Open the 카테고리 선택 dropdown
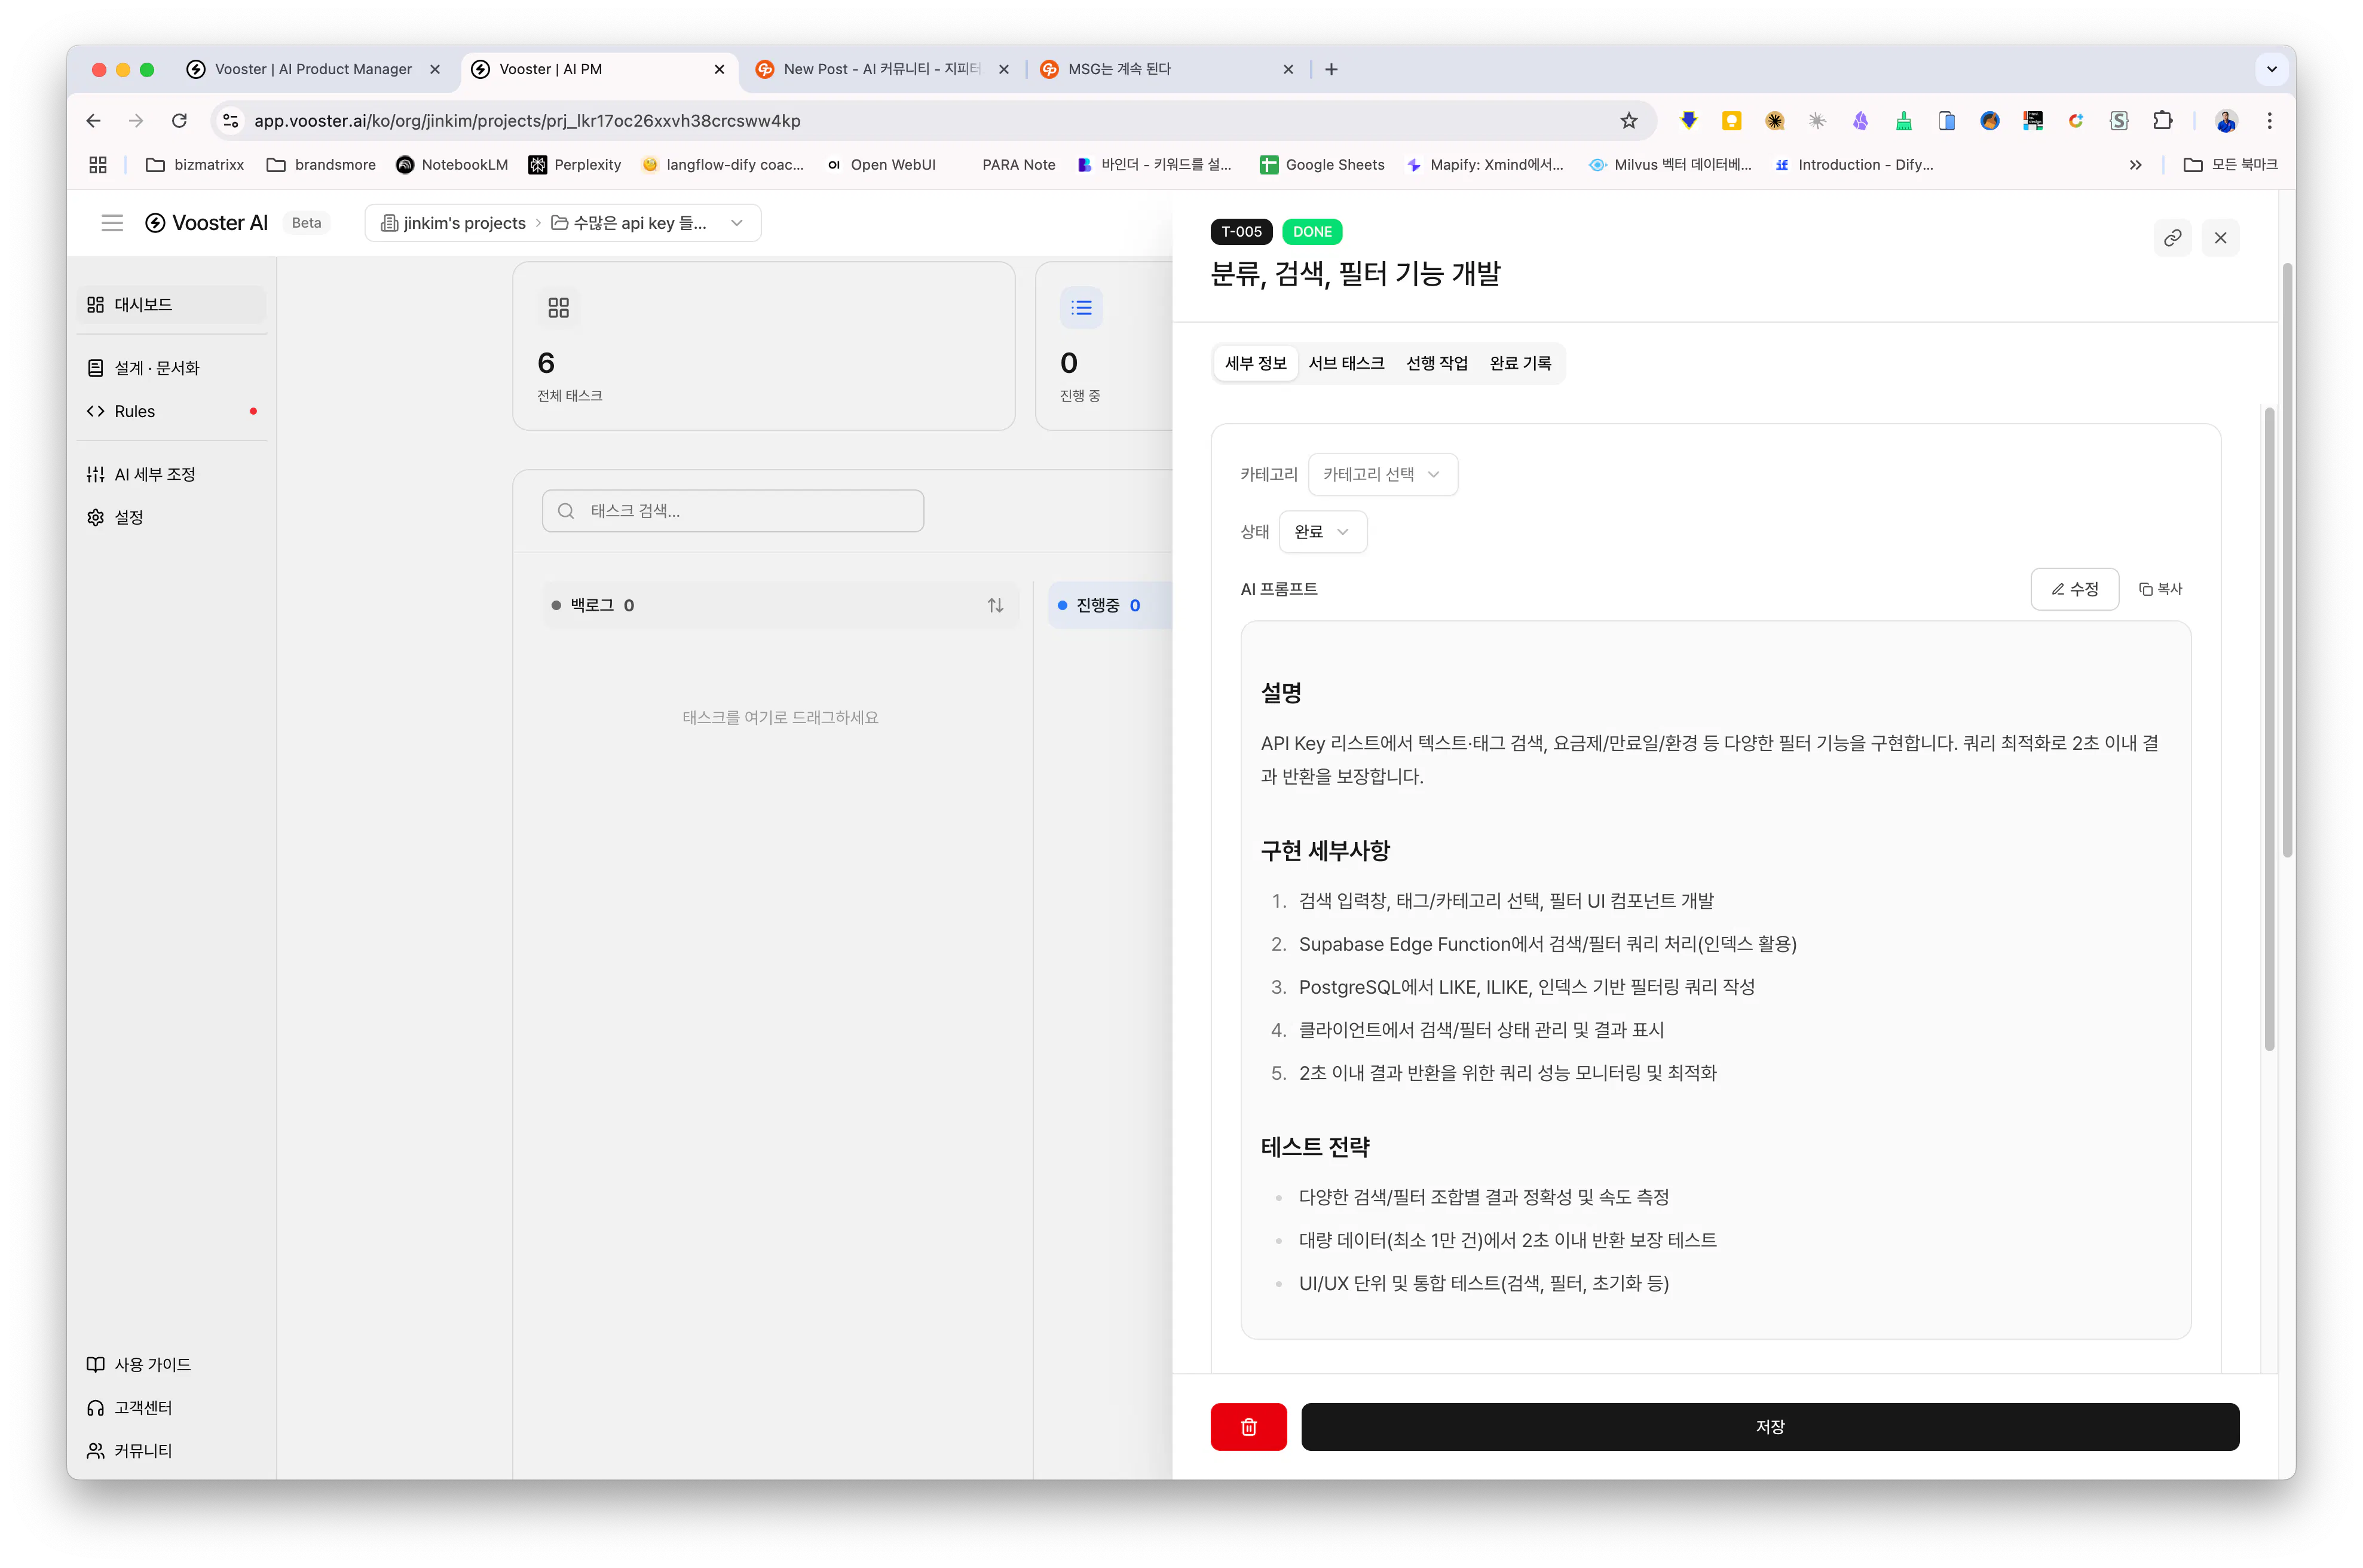The width and height of the screenshot is (2363, 1568). (x=1382, y=474)
